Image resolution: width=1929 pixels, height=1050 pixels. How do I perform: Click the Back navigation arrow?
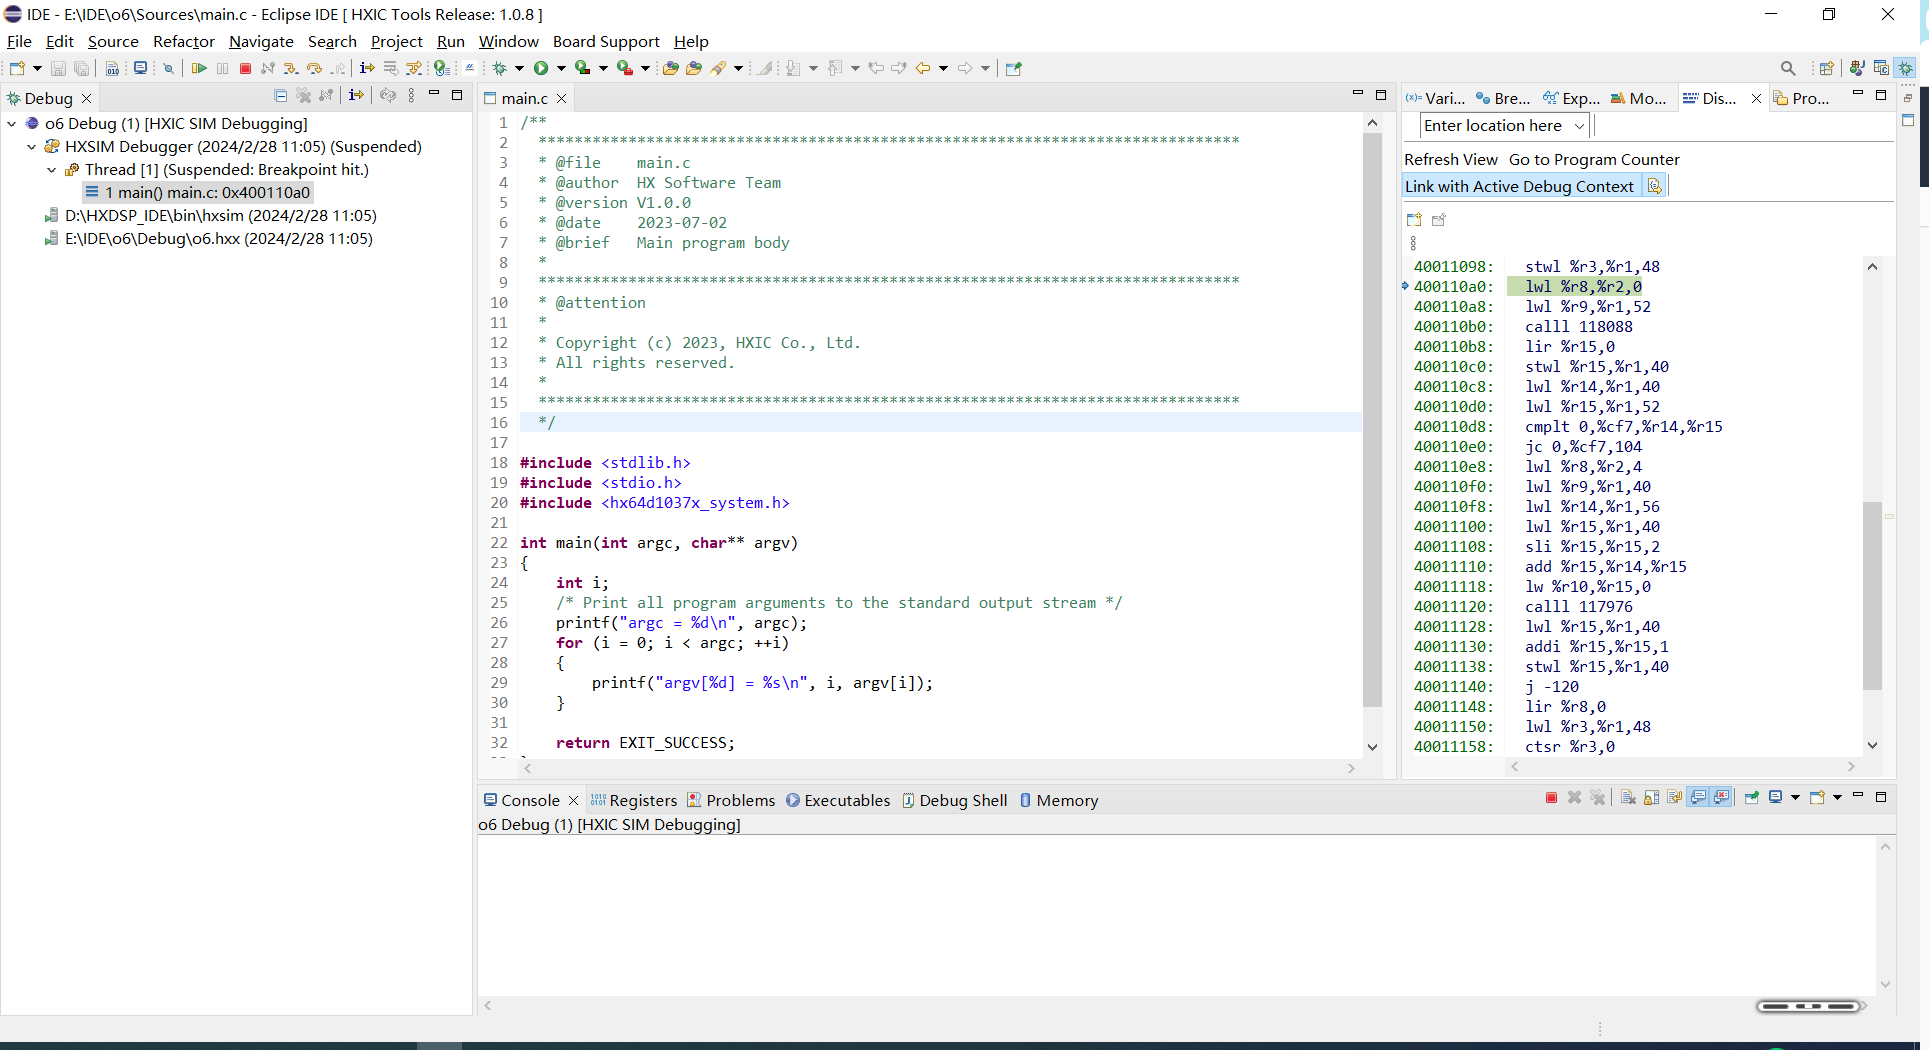(x=923, y=68)
